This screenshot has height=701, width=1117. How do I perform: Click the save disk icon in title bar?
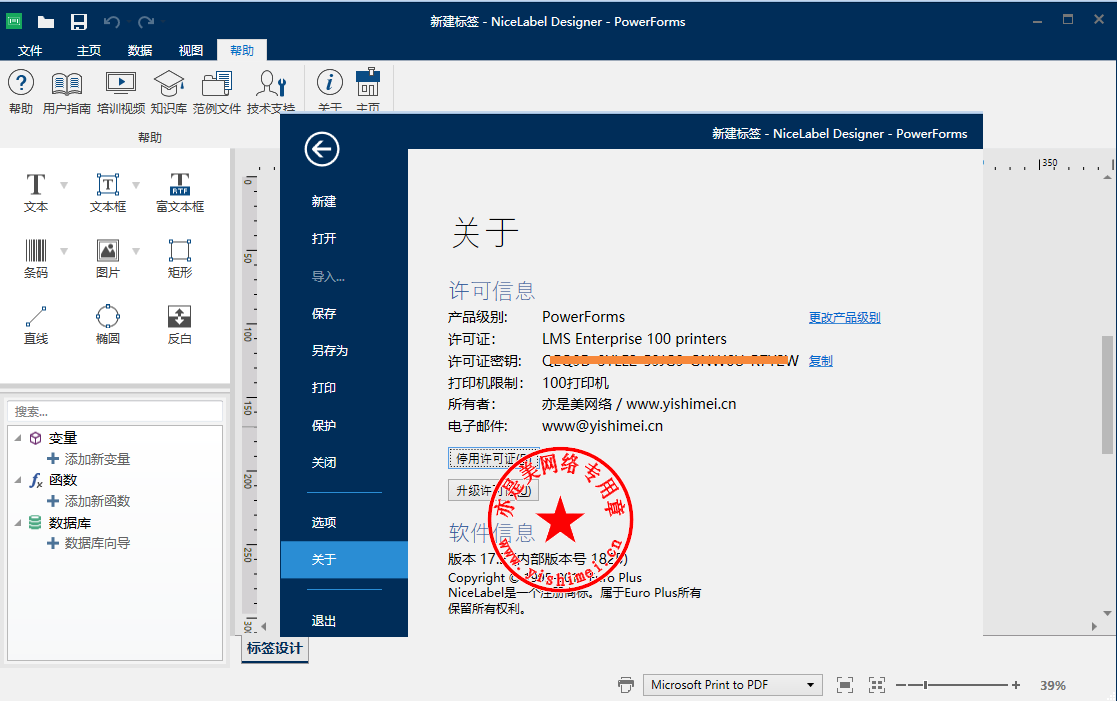(x=78, y=22)
